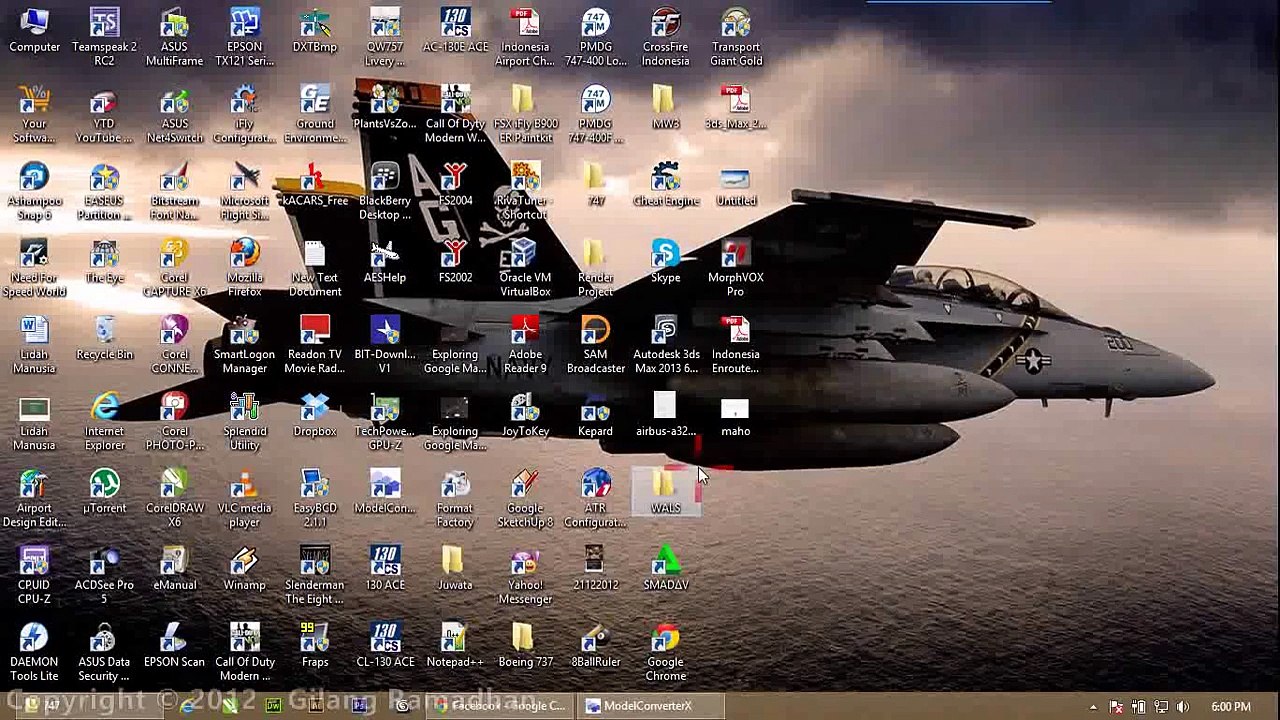Open Ashampoo Snap 6 icon
The width and height of the screenshot is (1280, 720).
(x=34, y=192)
